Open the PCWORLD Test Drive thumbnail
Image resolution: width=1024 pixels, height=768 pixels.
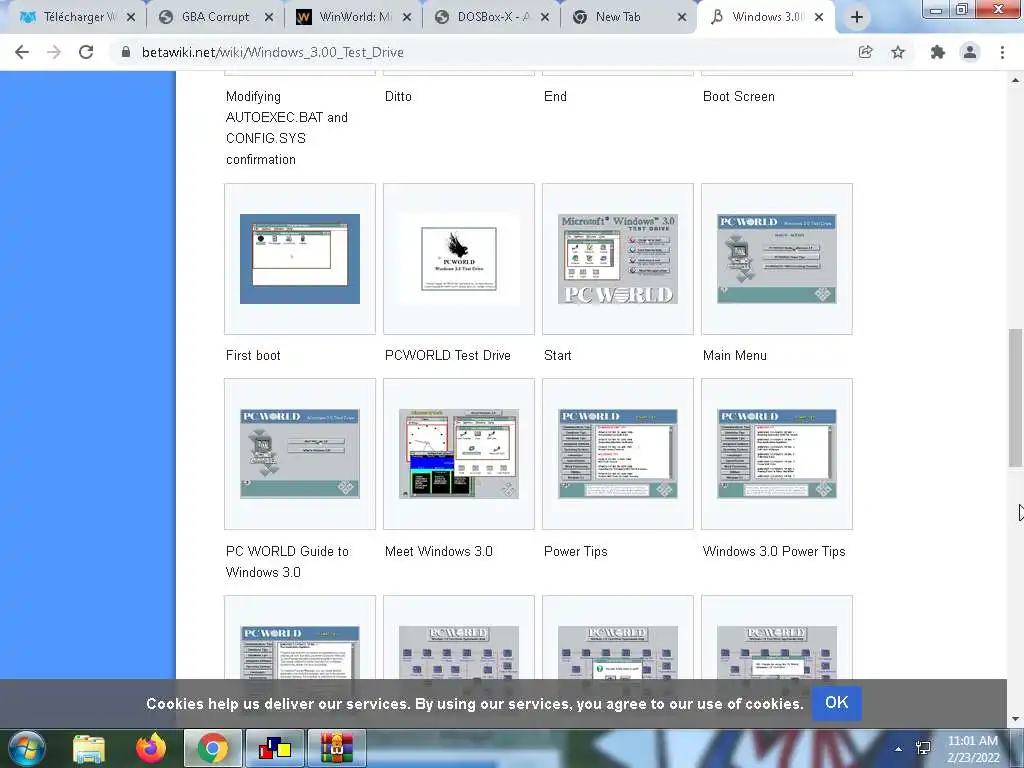point(459,259)
